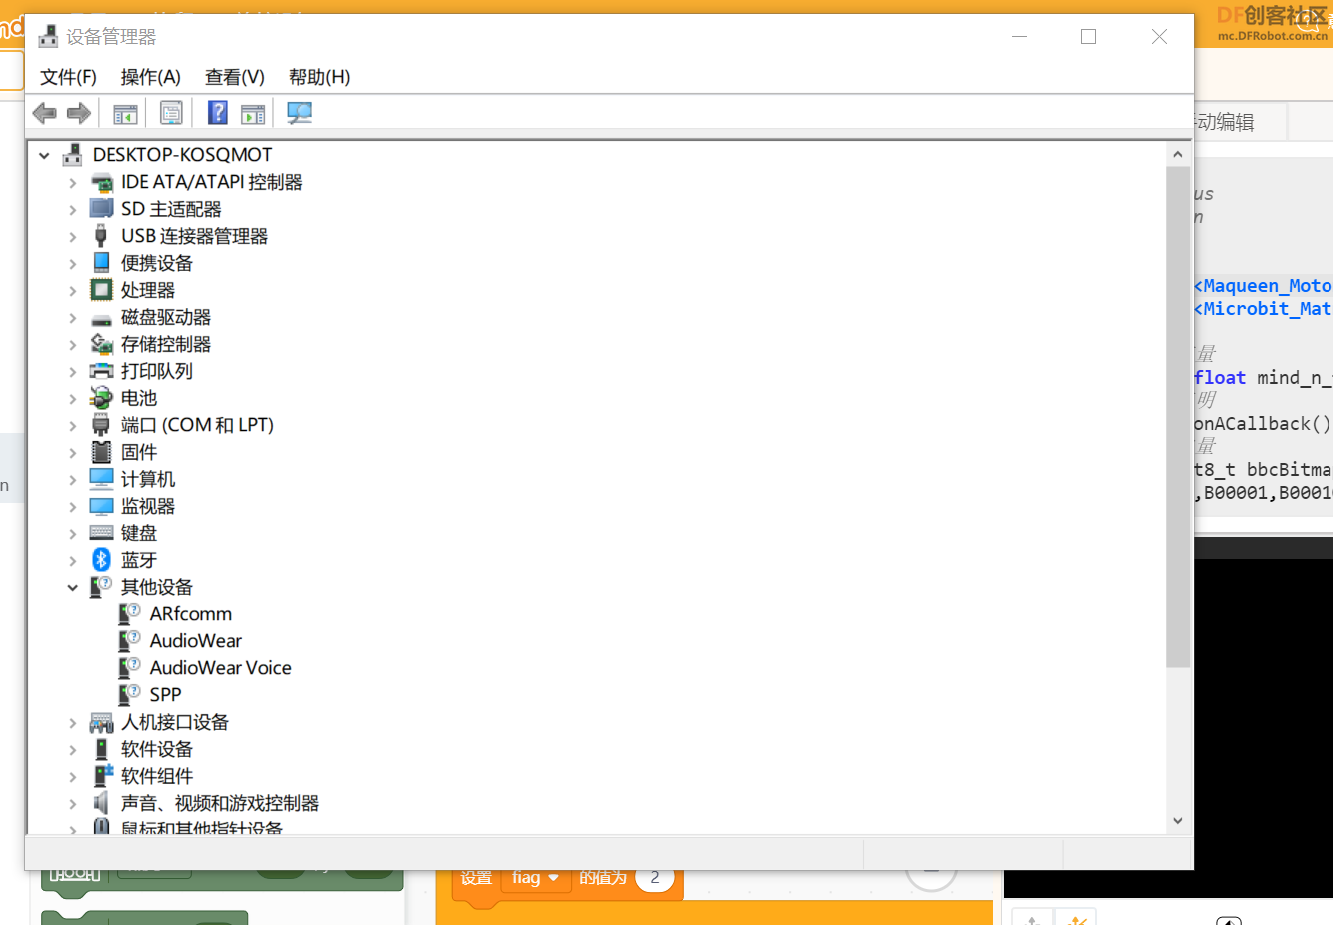The image size is (1333, 925).
Task: Click the AudioWear Voice unknown device icon
Action: click(x=129, y=667)
